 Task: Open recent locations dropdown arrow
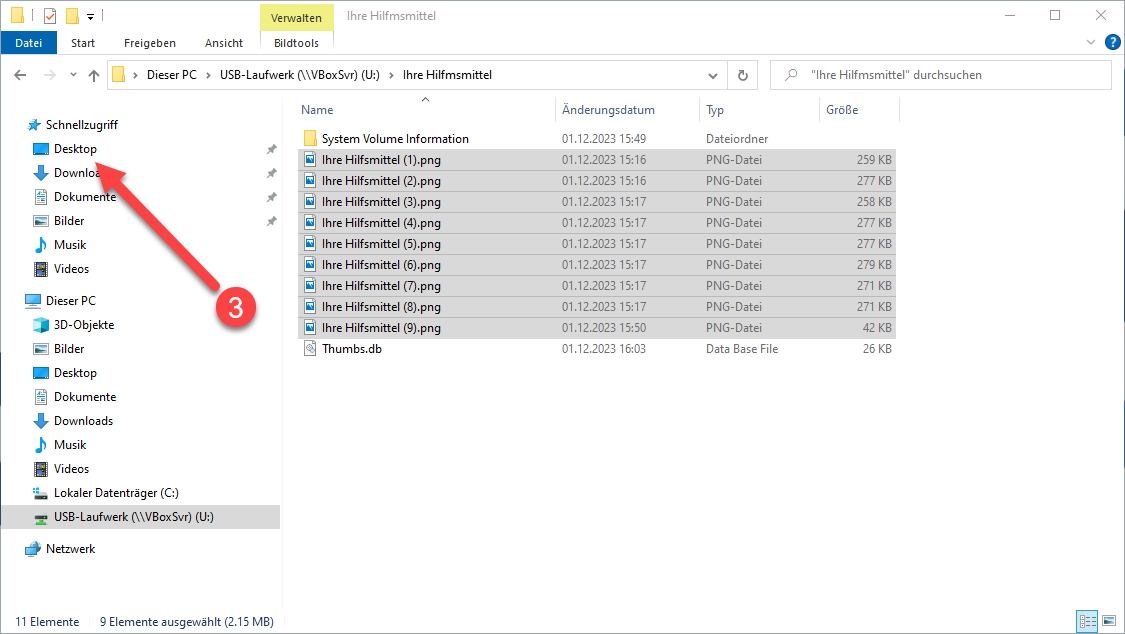73,75
